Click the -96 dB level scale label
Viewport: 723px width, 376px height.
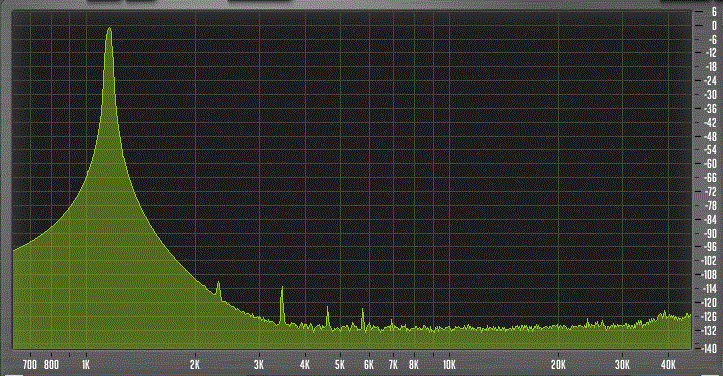711,247
